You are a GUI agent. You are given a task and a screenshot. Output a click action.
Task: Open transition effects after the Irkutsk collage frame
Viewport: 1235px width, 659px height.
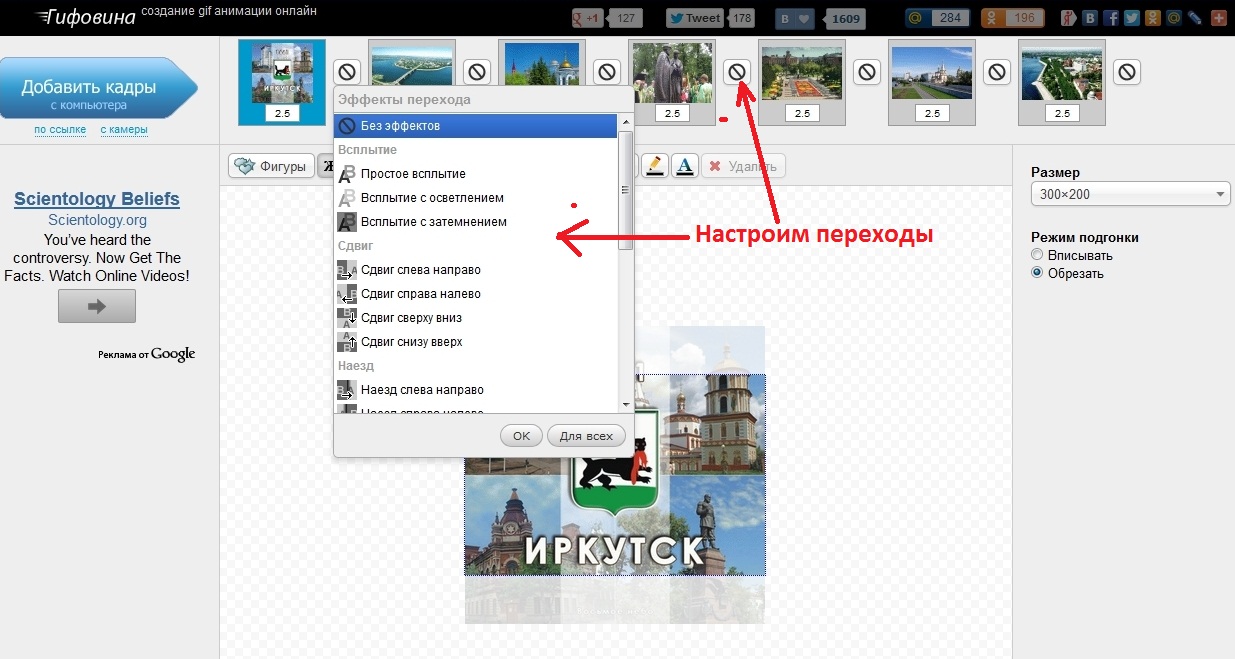coord(347,72)
